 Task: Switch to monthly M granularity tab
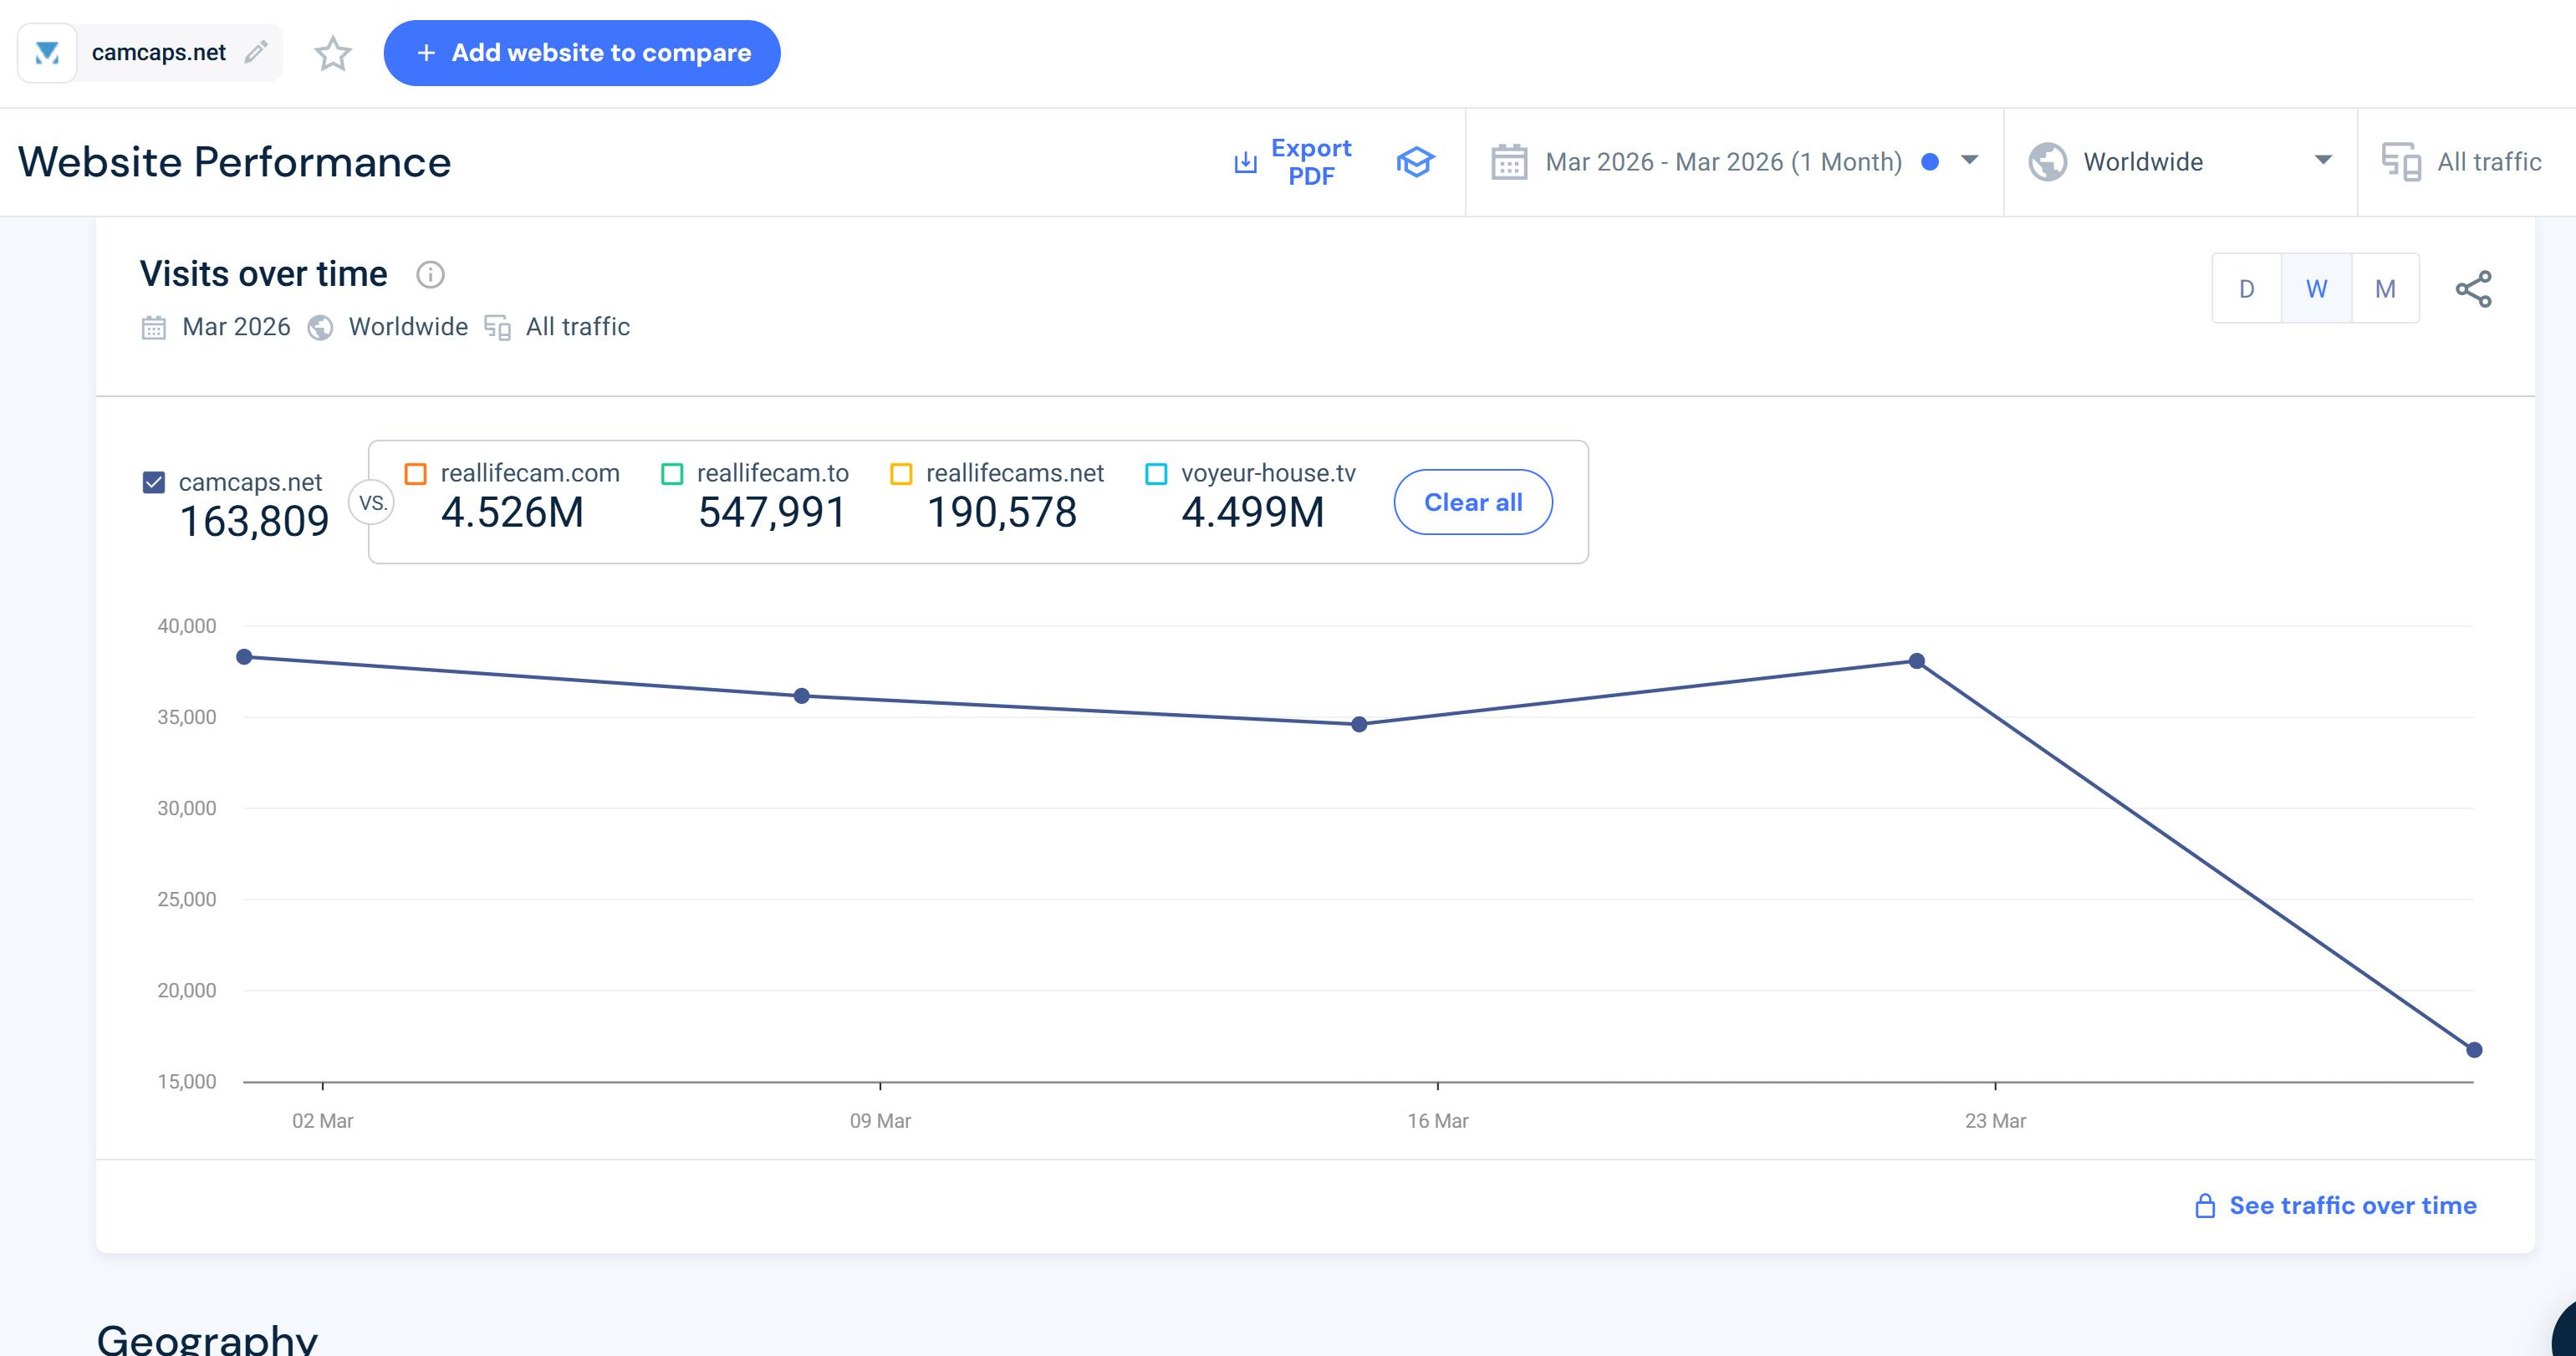pyautogui.click(x=2385, y=289)
